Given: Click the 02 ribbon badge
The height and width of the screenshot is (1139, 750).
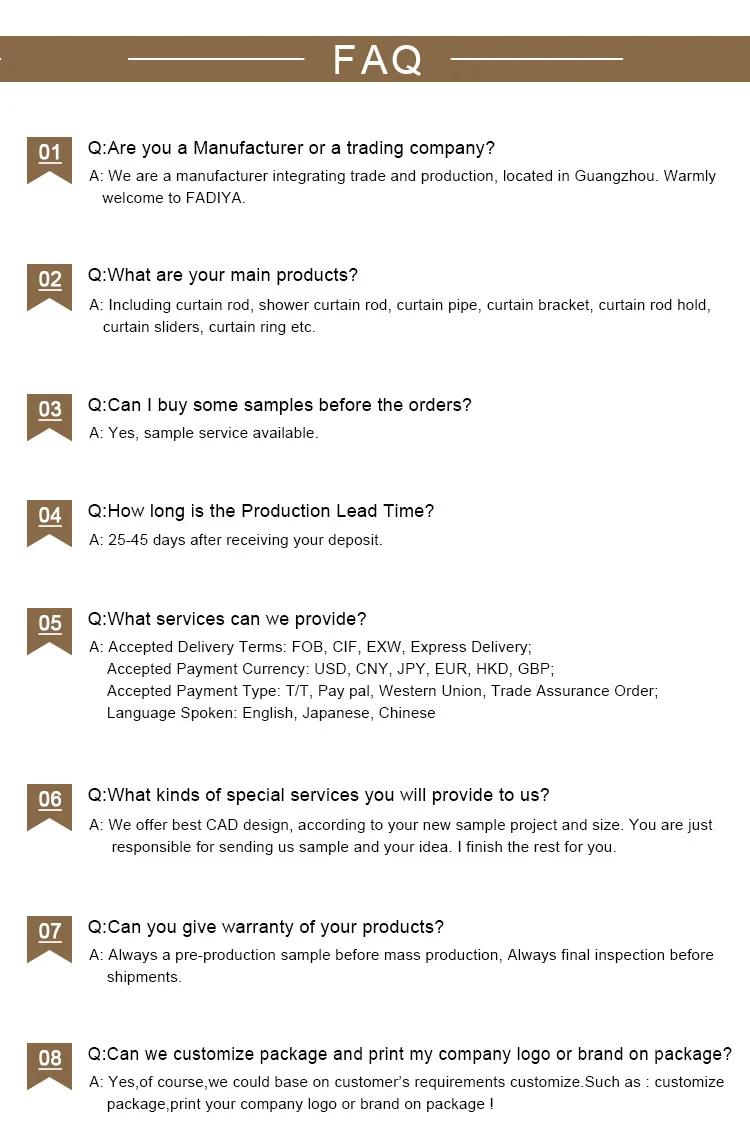Looking at the screenshot, I should coord(49,283).
